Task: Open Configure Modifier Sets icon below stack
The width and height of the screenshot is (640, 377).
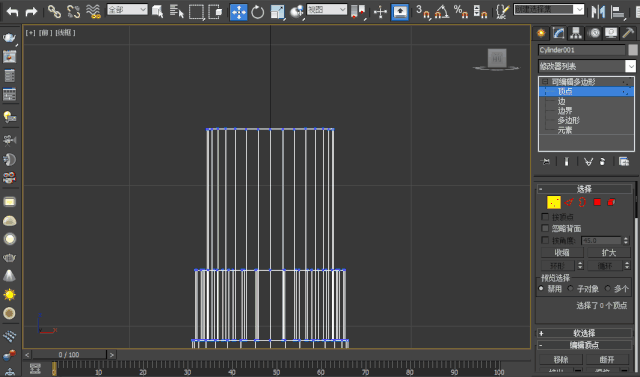Action: click(x=624, y=162)
